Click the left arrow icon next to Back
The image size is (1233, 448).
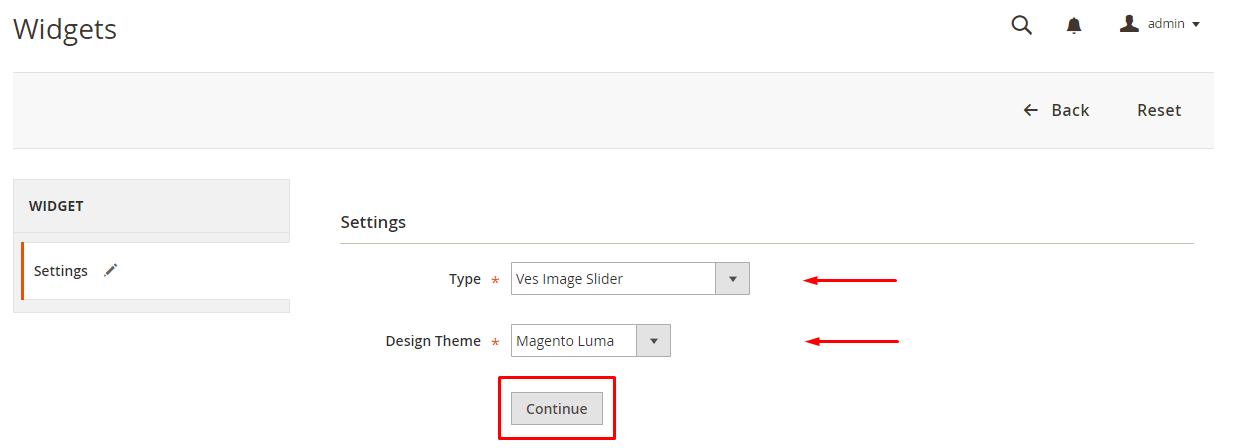click(1031, 110)
